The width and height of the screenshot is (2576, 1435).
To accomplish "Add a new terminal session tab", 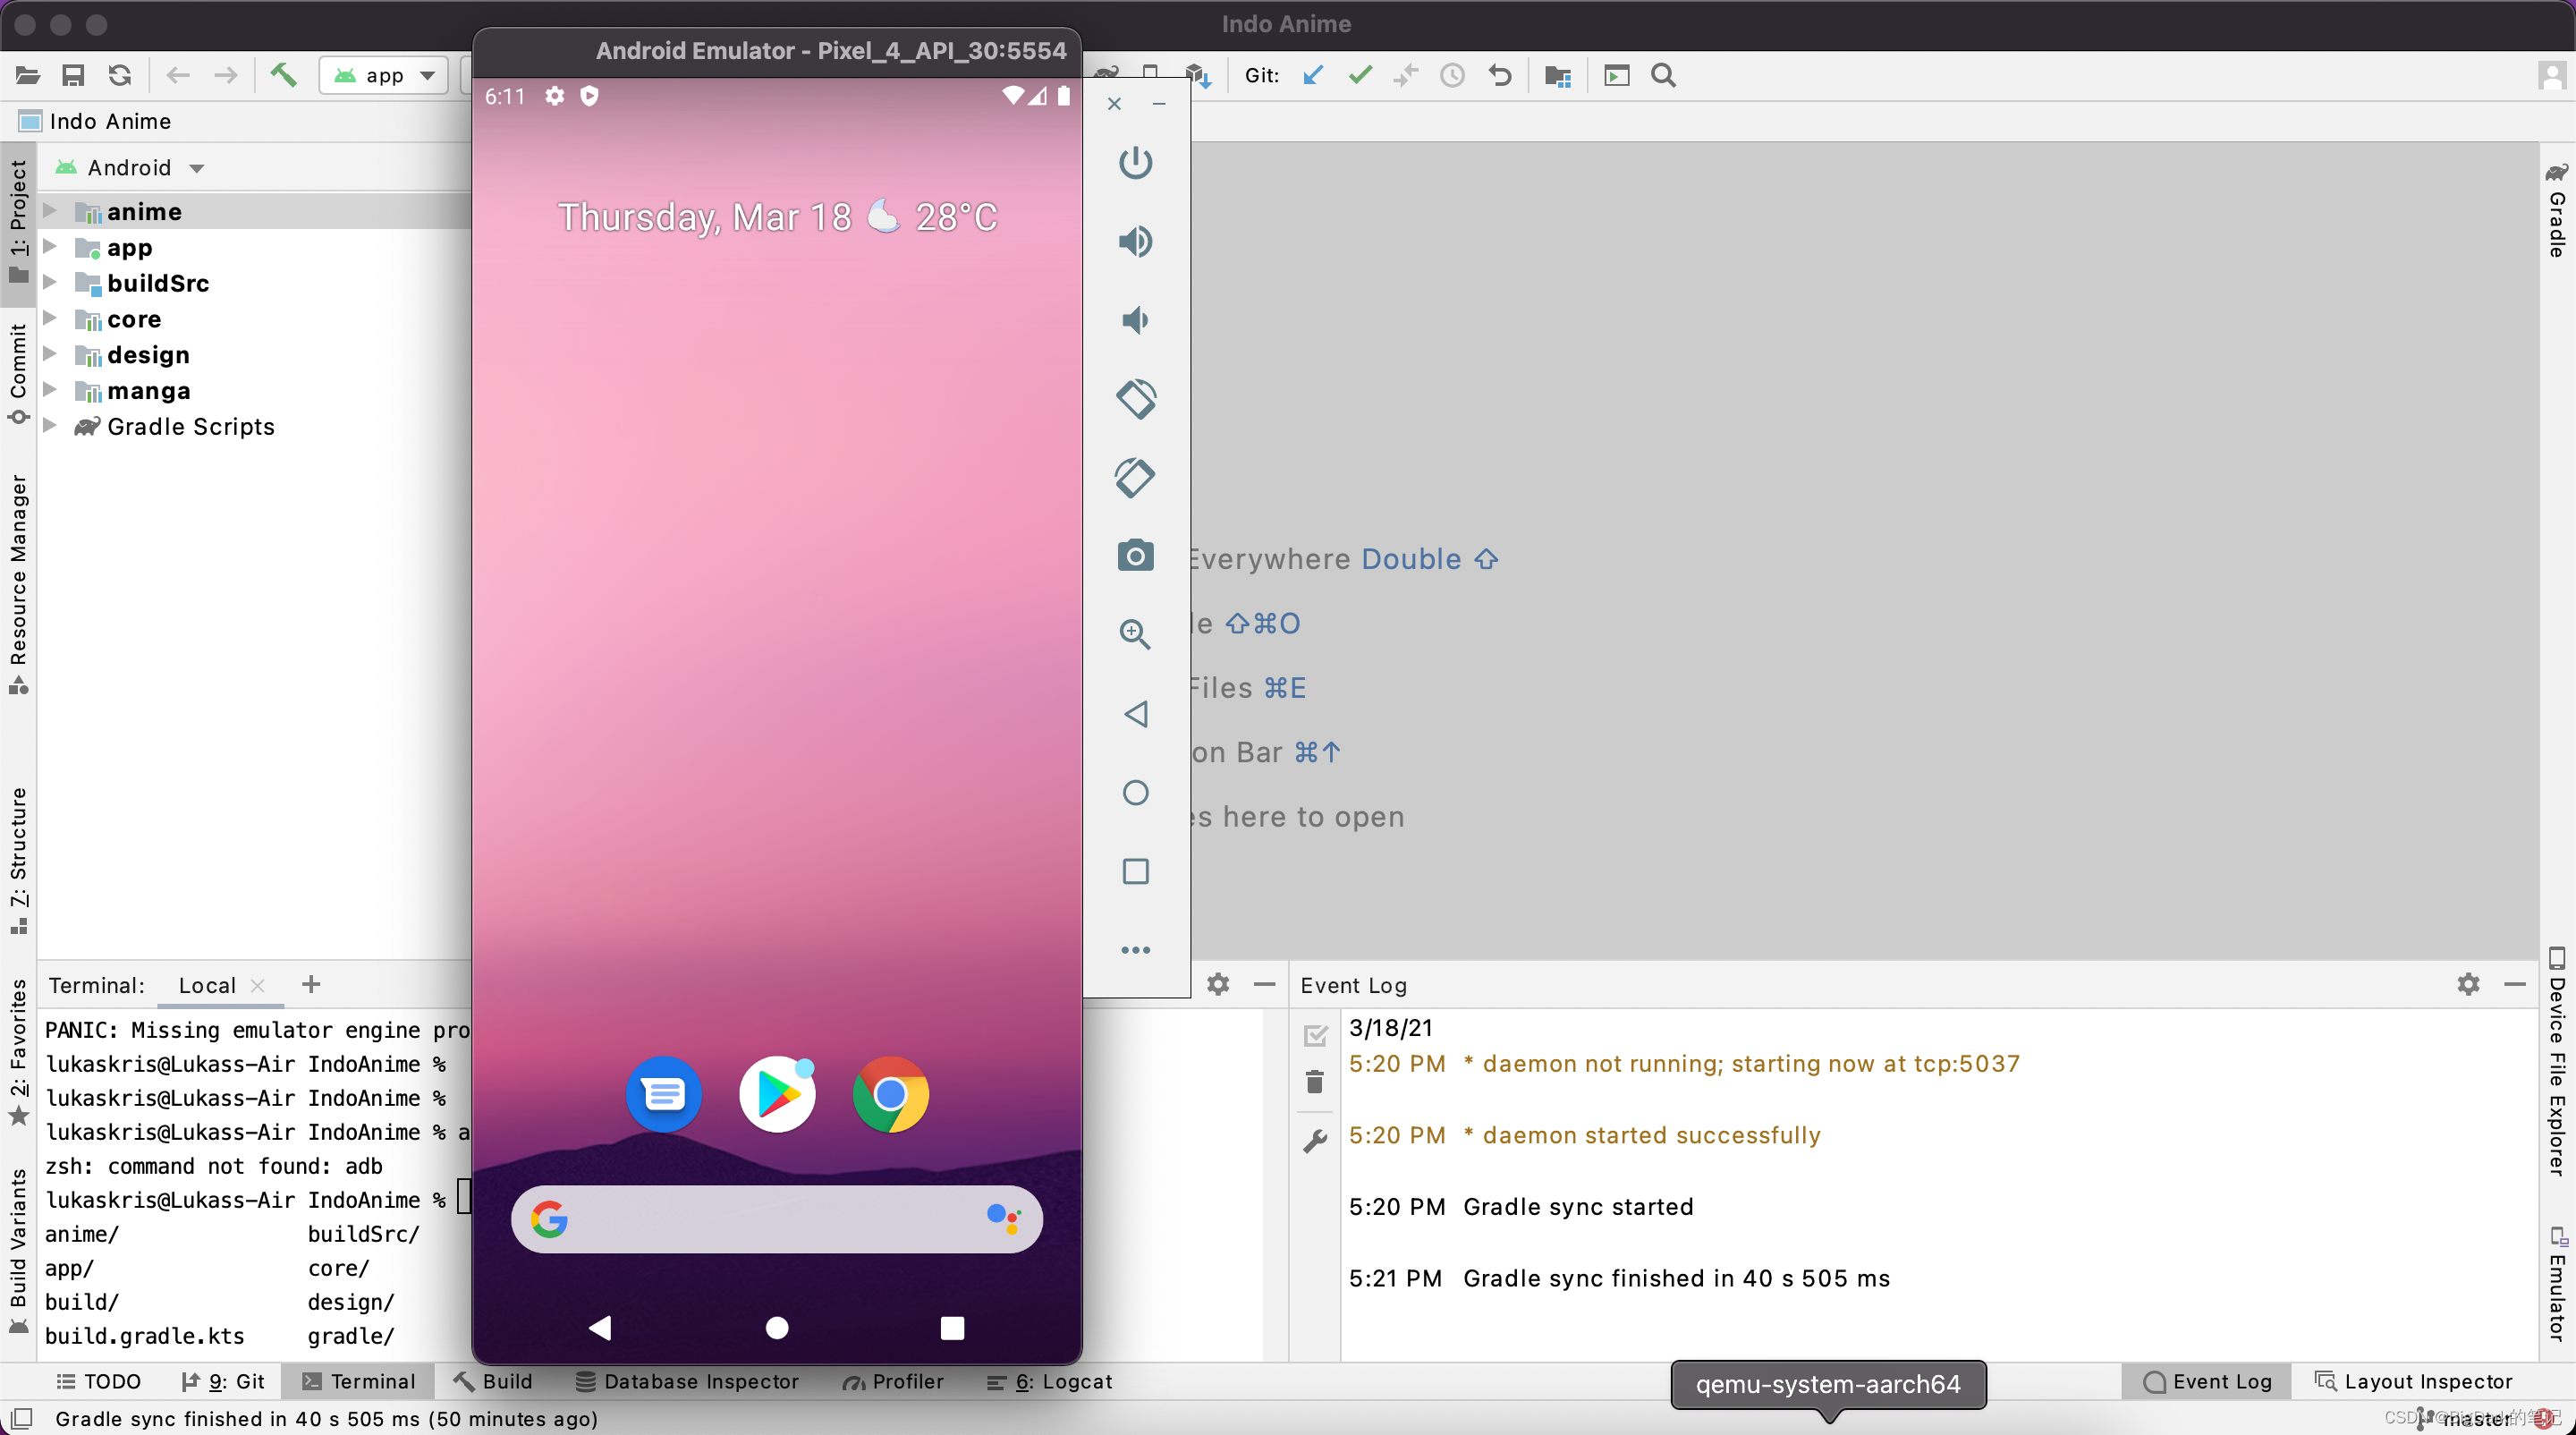I will click(x=311, y=985).
